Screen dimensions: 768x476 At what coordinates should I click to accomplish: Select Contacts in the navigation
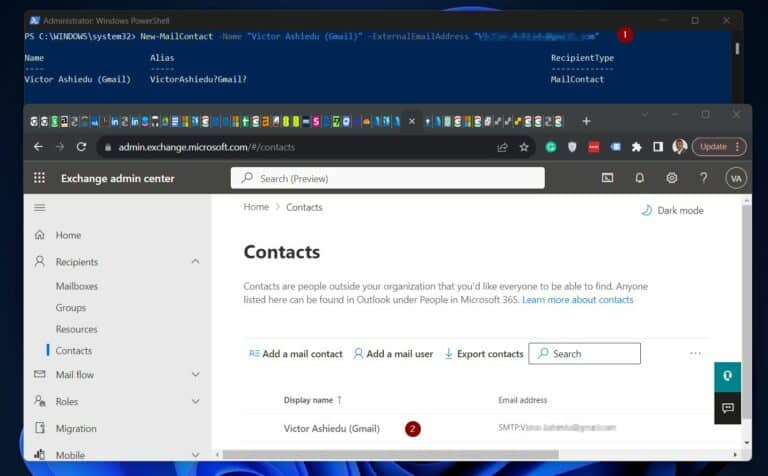(73, 351)
